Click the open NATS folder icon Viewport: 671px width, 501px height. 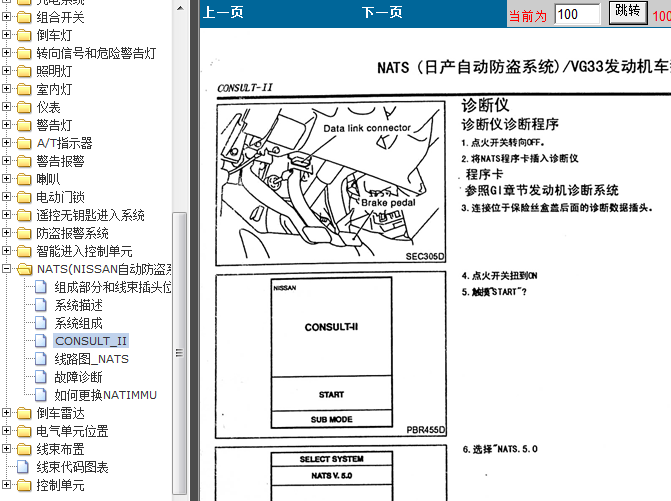[24, 269]
